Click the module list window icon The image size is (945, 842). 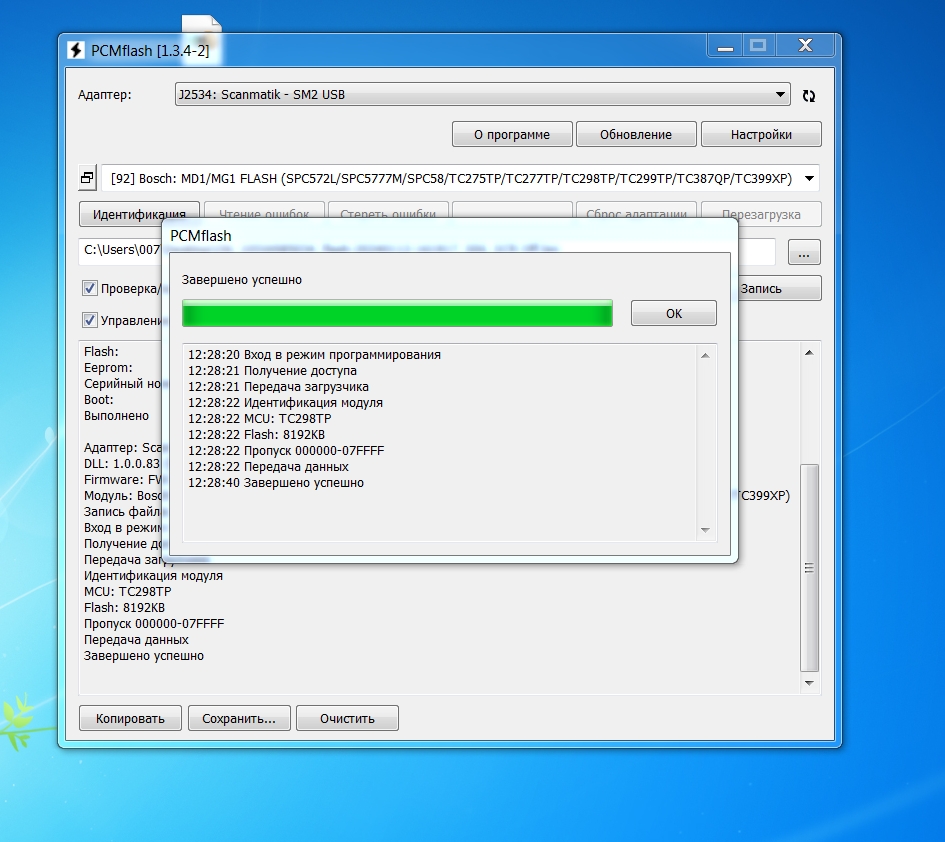(88, 179)
